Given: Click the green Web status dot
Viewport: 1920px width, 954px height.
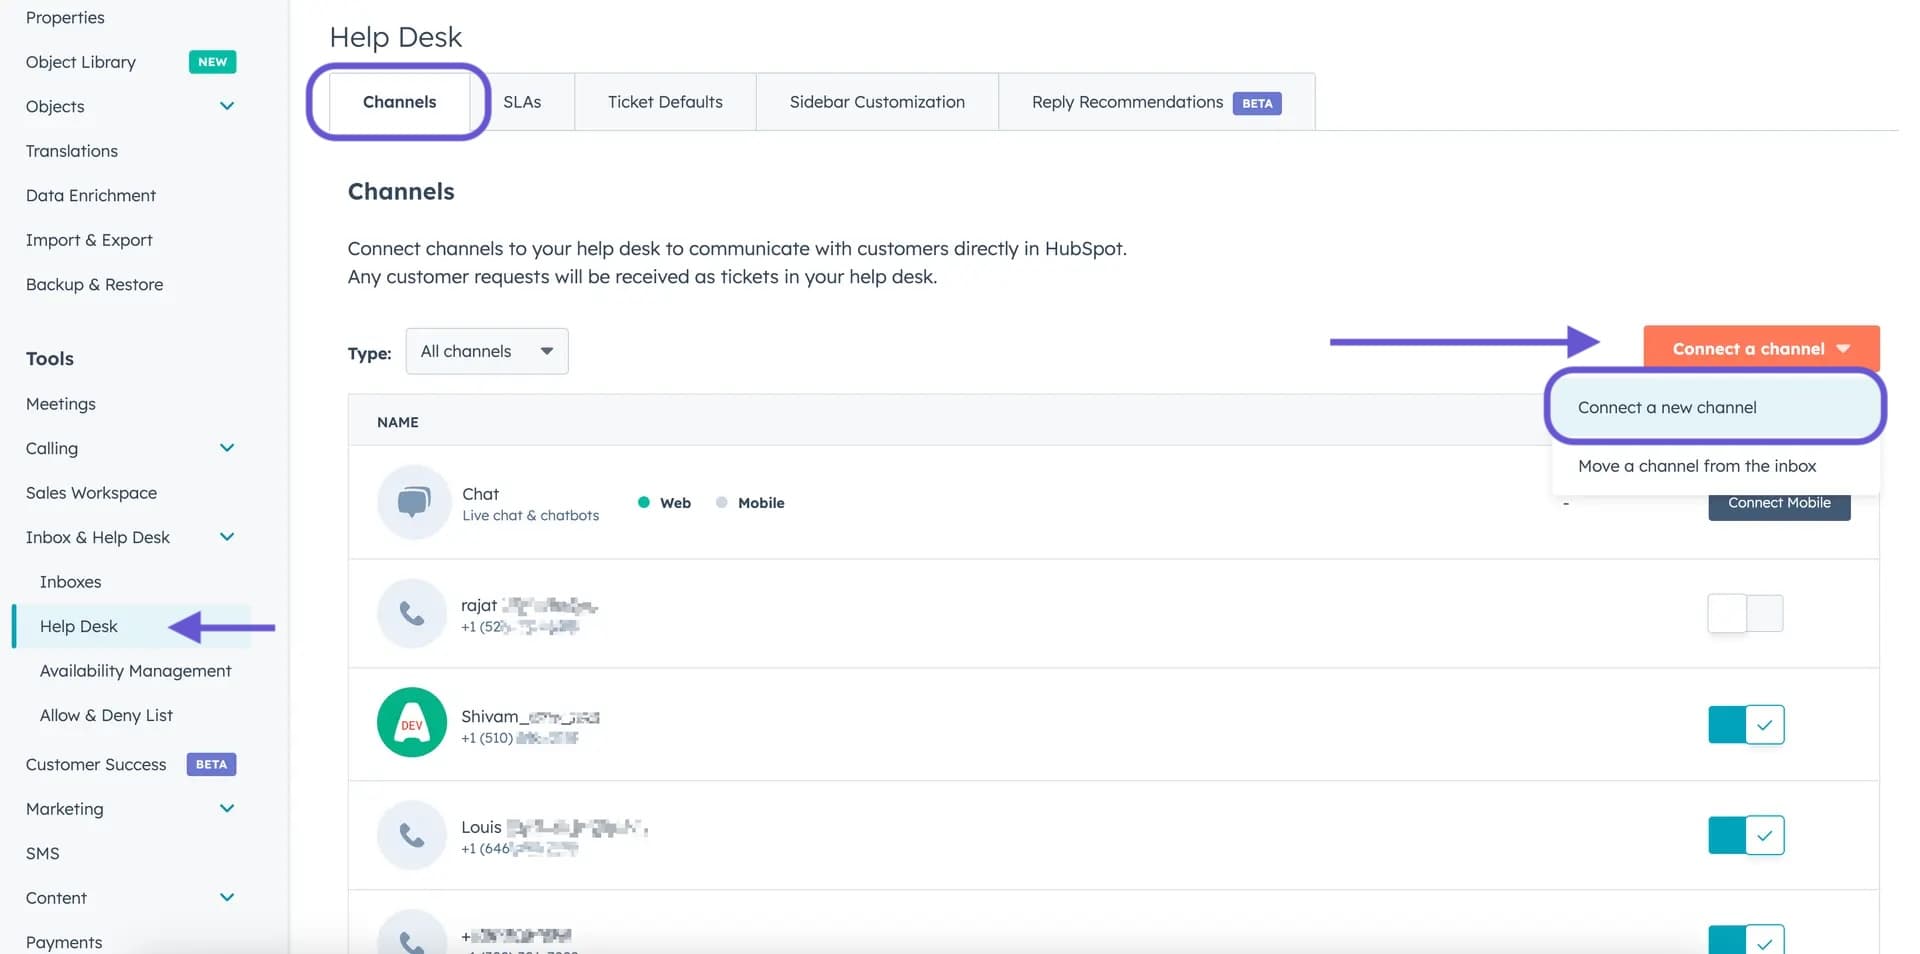Looking at the screenshot, I should pos(644,502).
